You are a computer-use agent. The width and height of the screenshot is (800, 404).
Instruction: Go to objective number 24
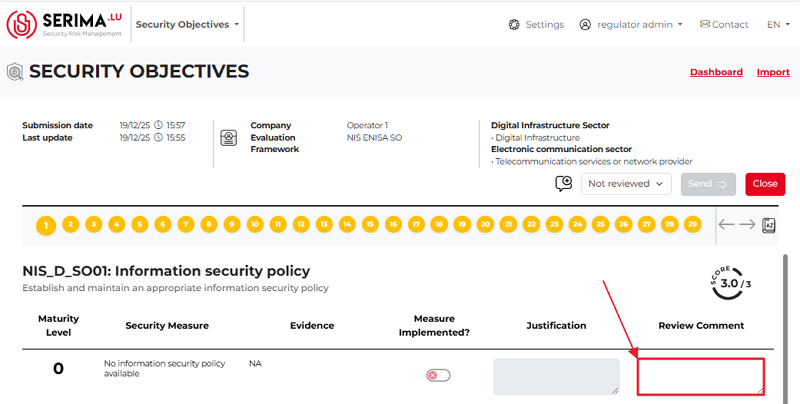click(578, 224)
